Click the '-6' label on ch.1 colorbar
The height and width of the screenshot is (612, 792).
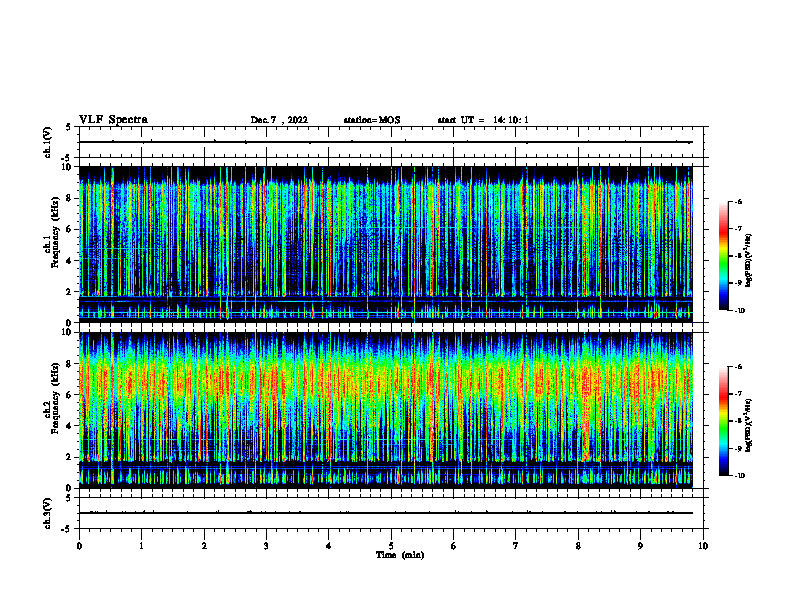738,202
